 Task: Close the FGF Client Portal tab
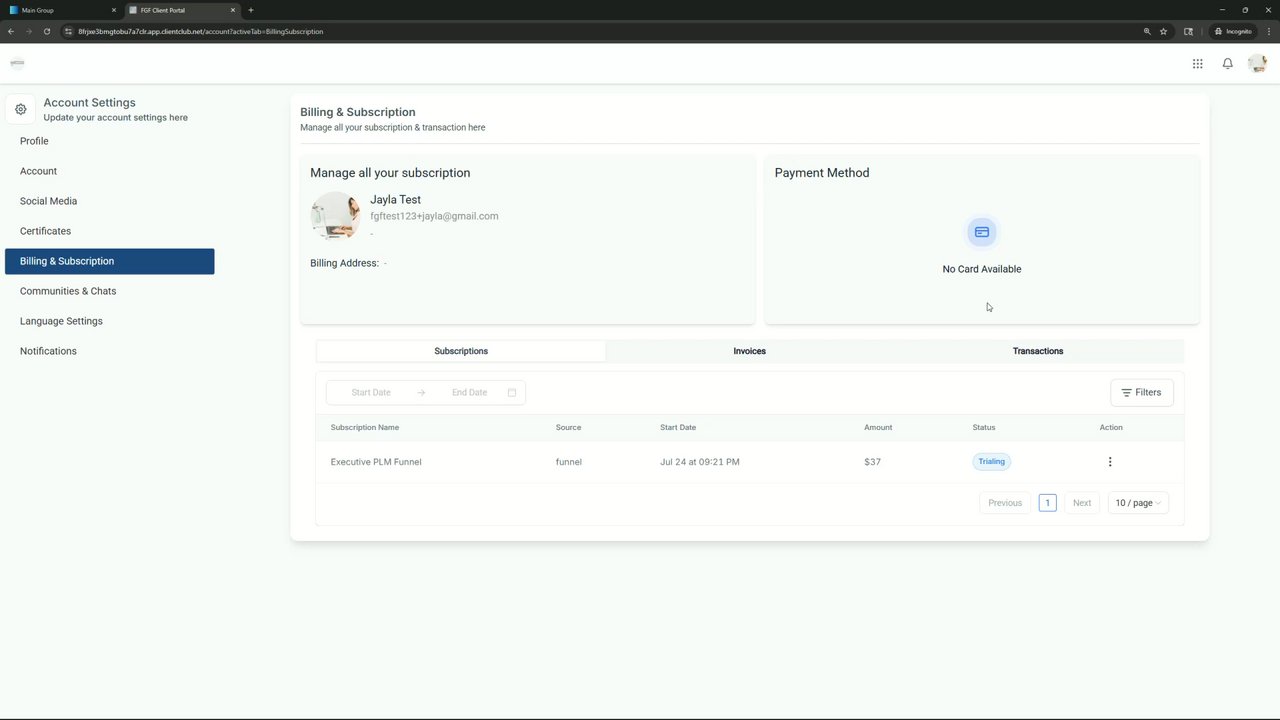coord(233,10)
